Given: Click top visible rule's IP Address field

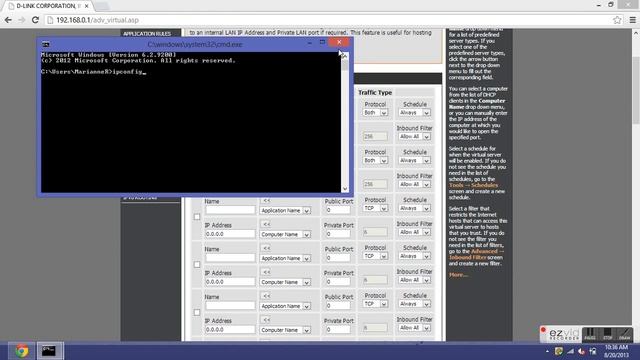Looking at the screenshot, I should click(x=230, y=234).
